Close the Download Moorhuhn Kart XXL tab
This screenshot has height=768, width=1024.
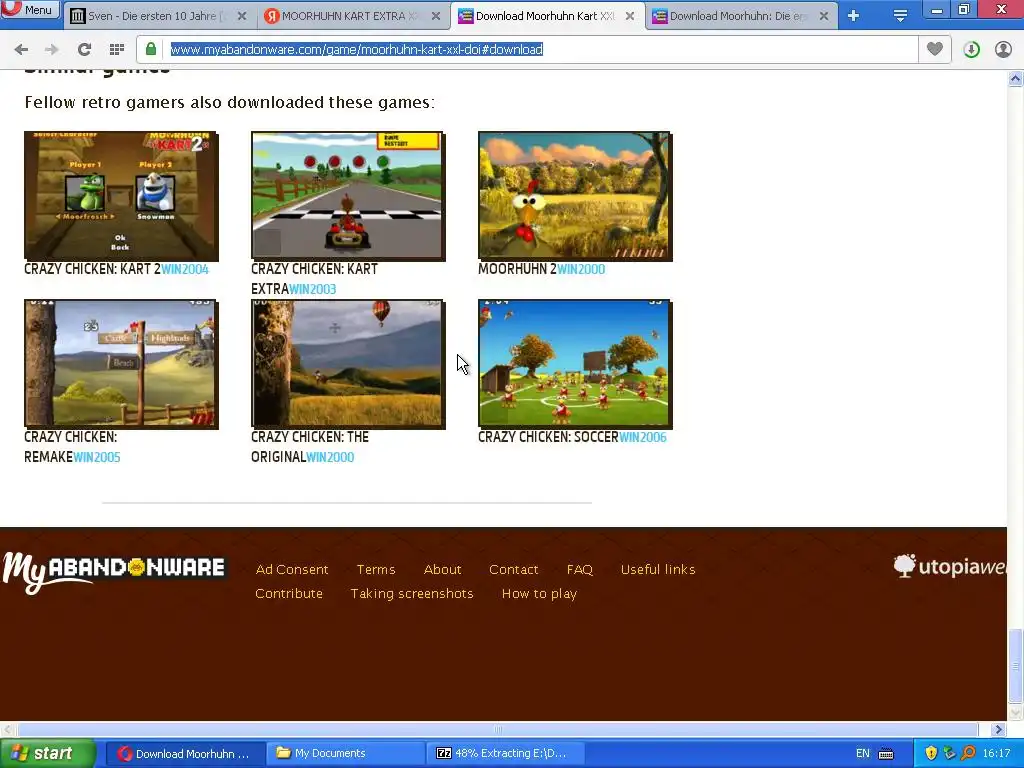click(x=630, y=16)
